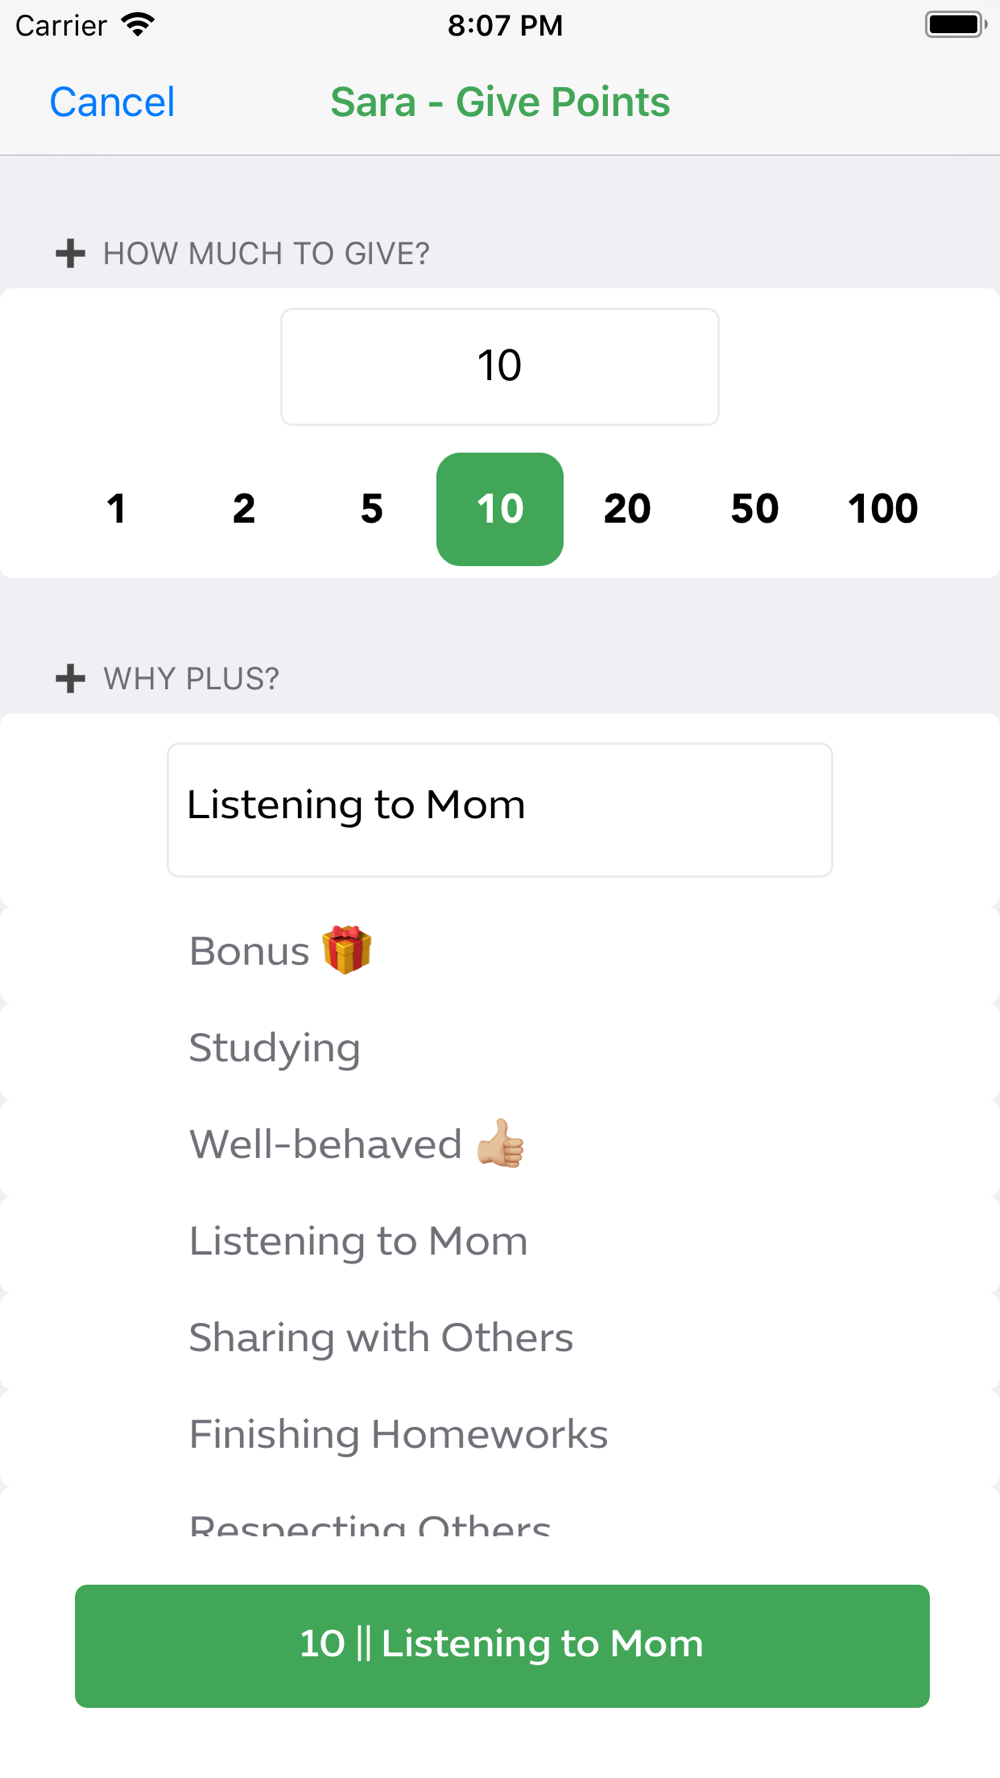Choose 20 points amount

pos(627,509)
